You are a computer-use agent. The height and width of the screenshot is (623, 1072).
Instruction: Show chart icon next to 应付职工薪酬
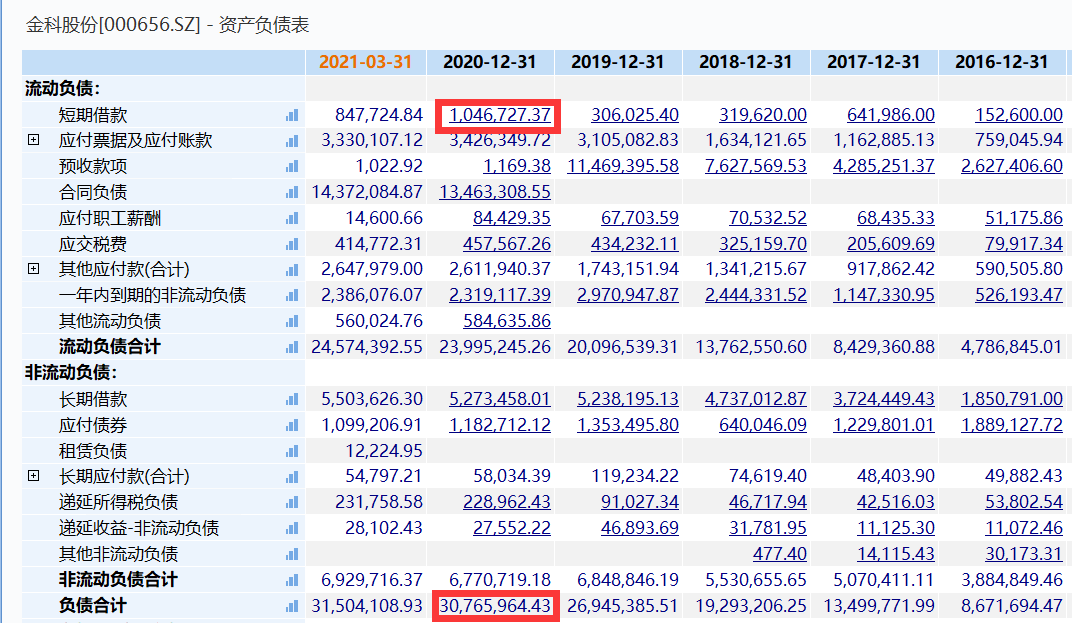(x=292, y=218)
